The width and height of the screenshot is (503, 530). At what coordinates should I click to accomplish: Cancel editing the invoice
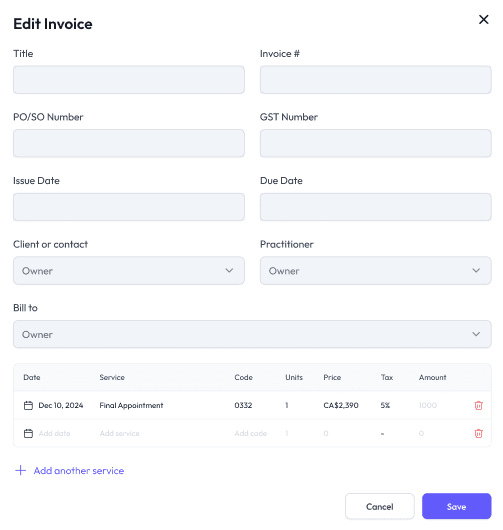point(380,506)
